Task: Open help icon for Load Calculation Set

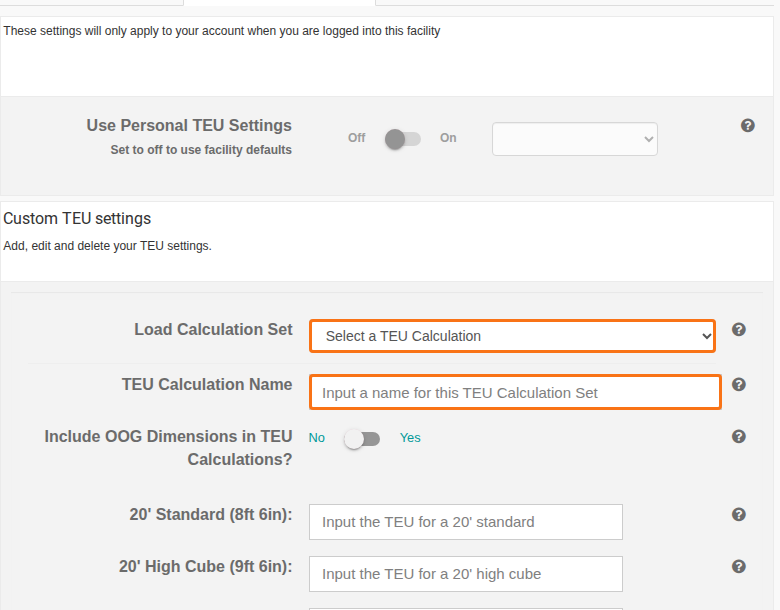Action: pos(739,329)
